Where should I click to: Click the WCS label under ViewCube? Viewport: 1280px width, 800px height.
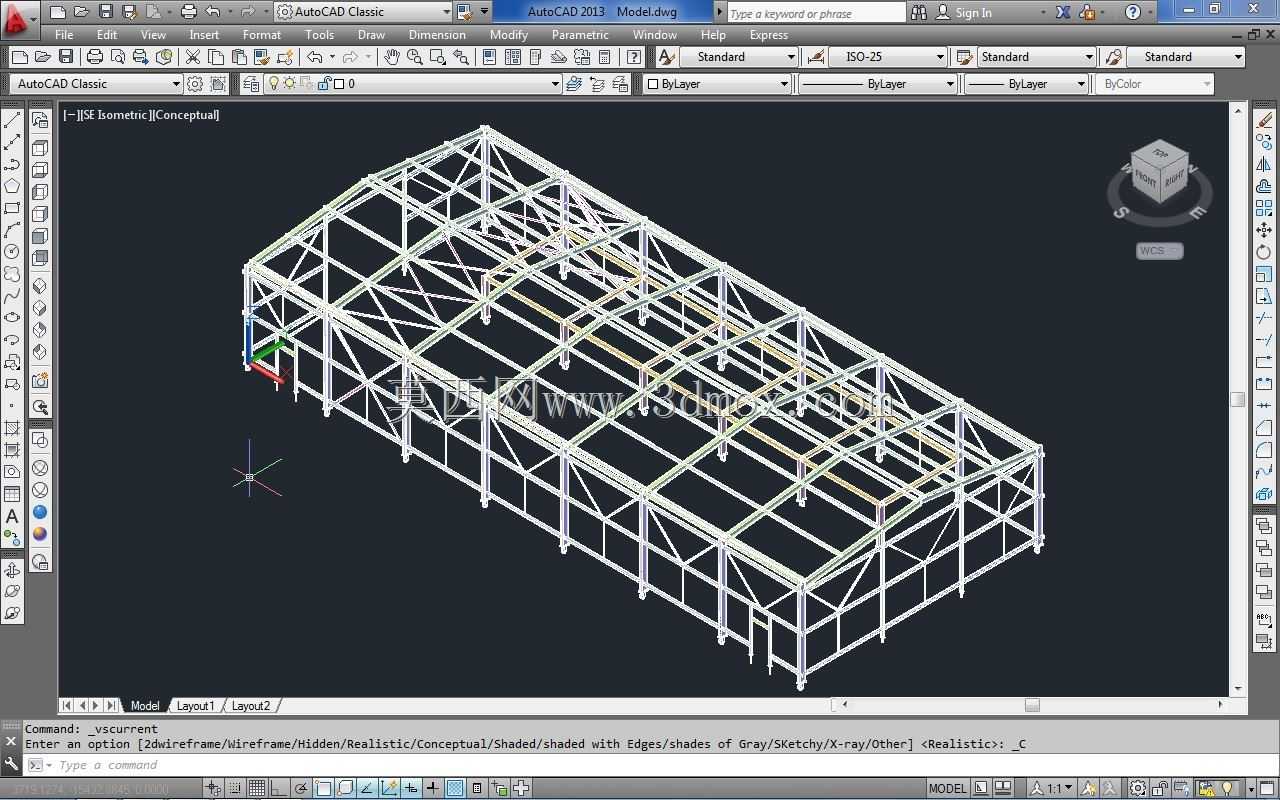point(1159,251)
